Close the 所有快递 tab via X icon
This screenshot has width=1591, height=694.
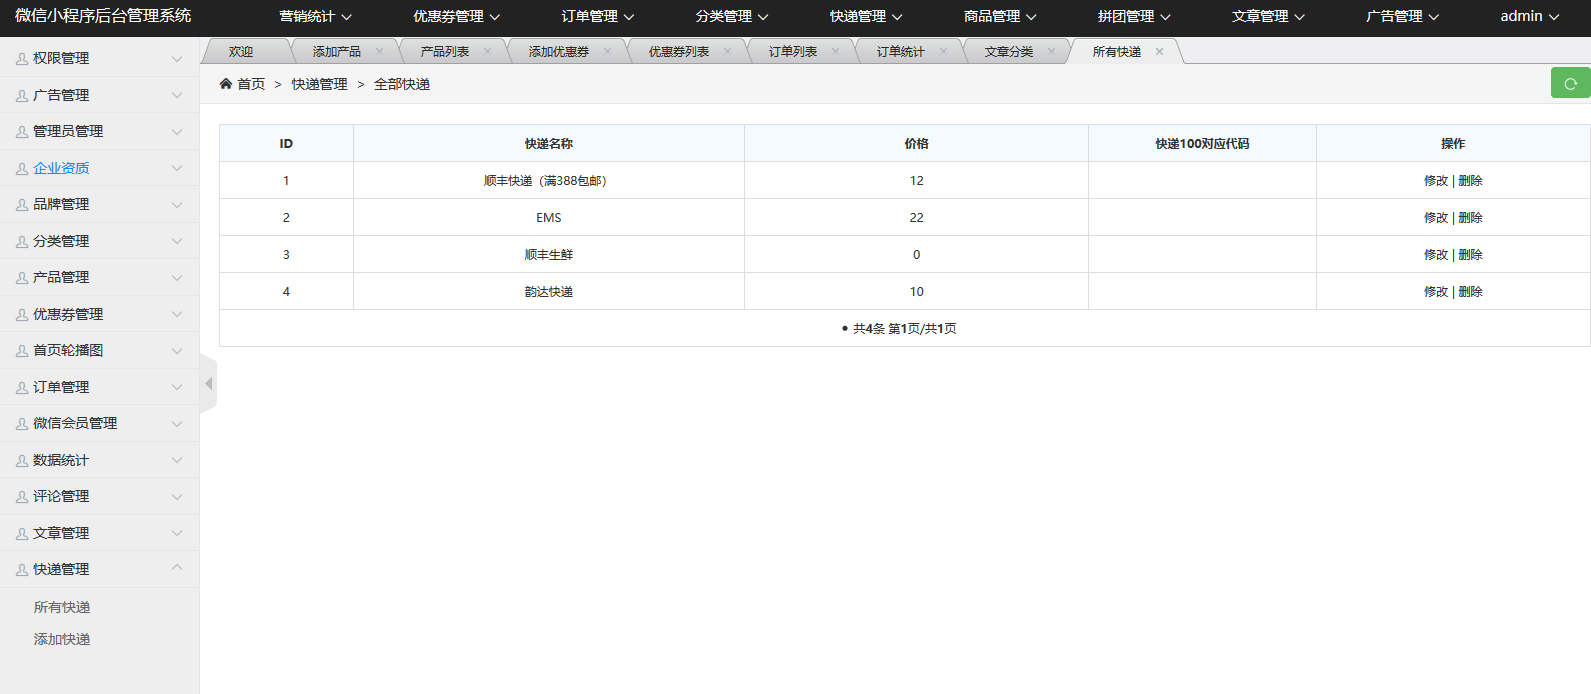1159,52
